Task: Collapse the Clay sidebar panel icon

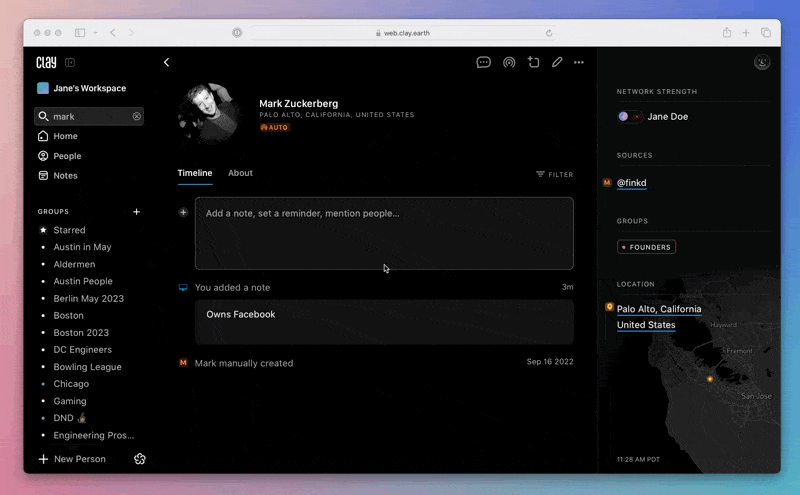Action: (x=70, y=62)
